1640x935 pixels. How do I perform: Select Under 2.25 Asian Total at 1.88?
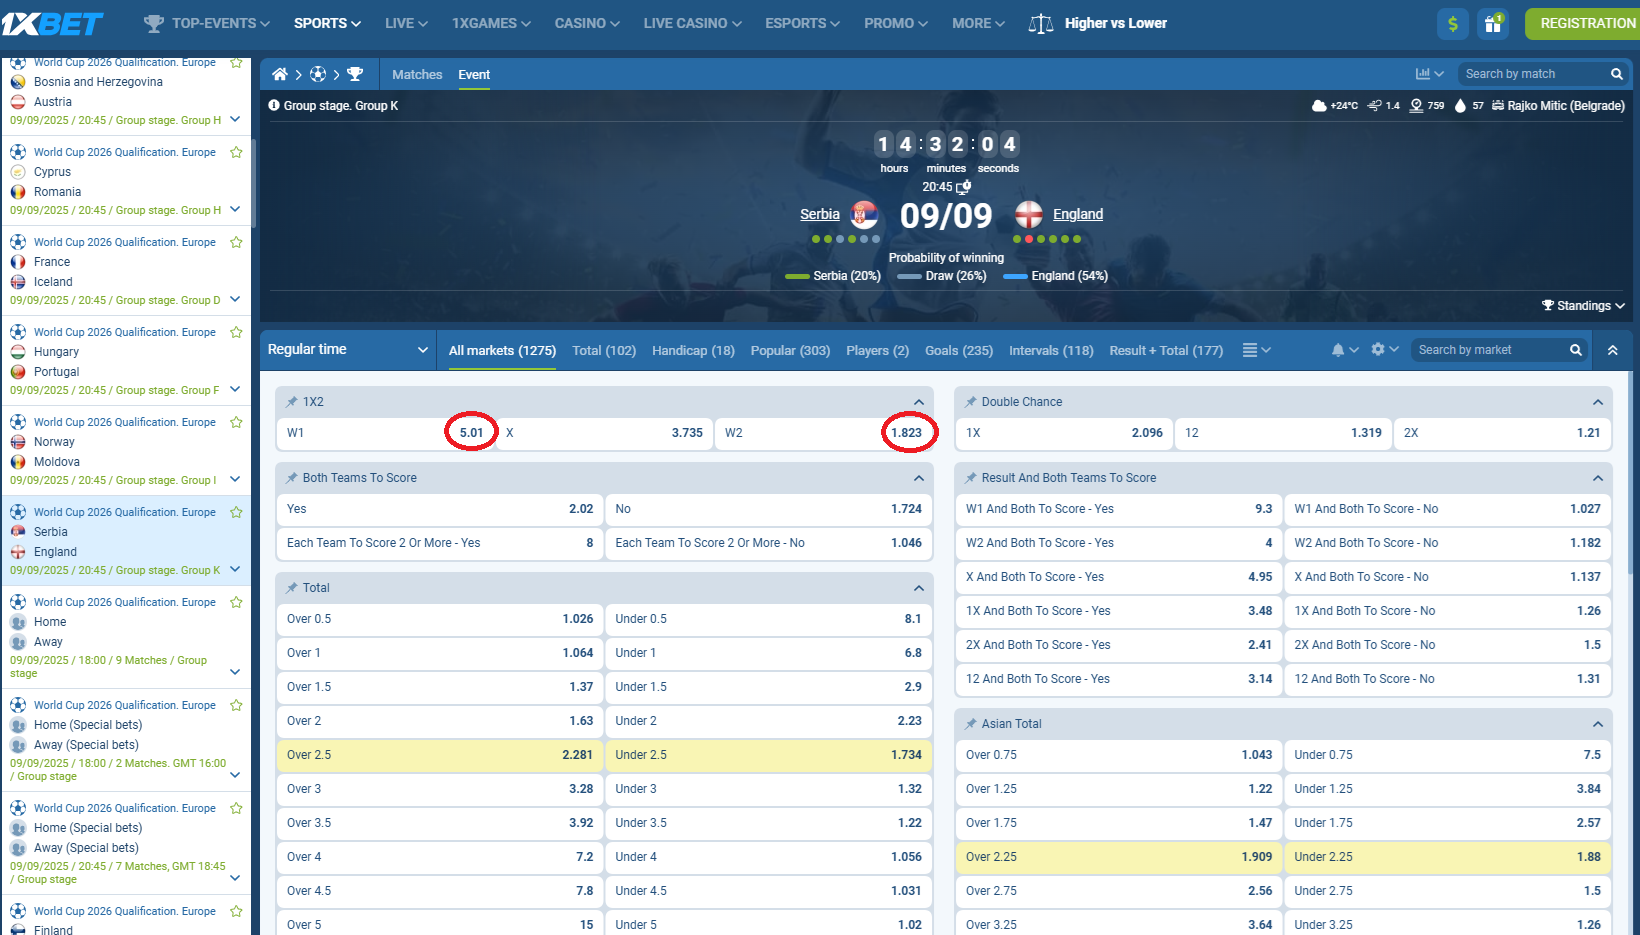tap(1447, 857)
